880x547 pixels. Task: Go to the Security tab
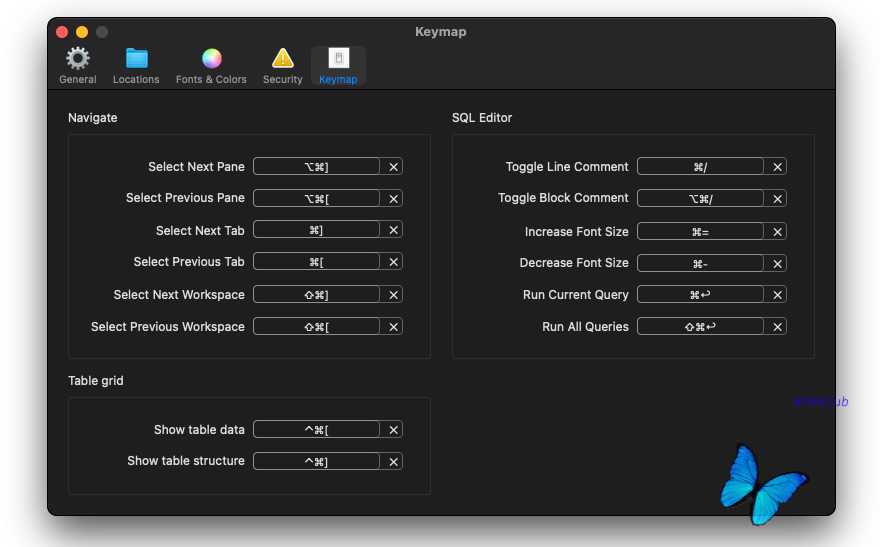point(283,66)
